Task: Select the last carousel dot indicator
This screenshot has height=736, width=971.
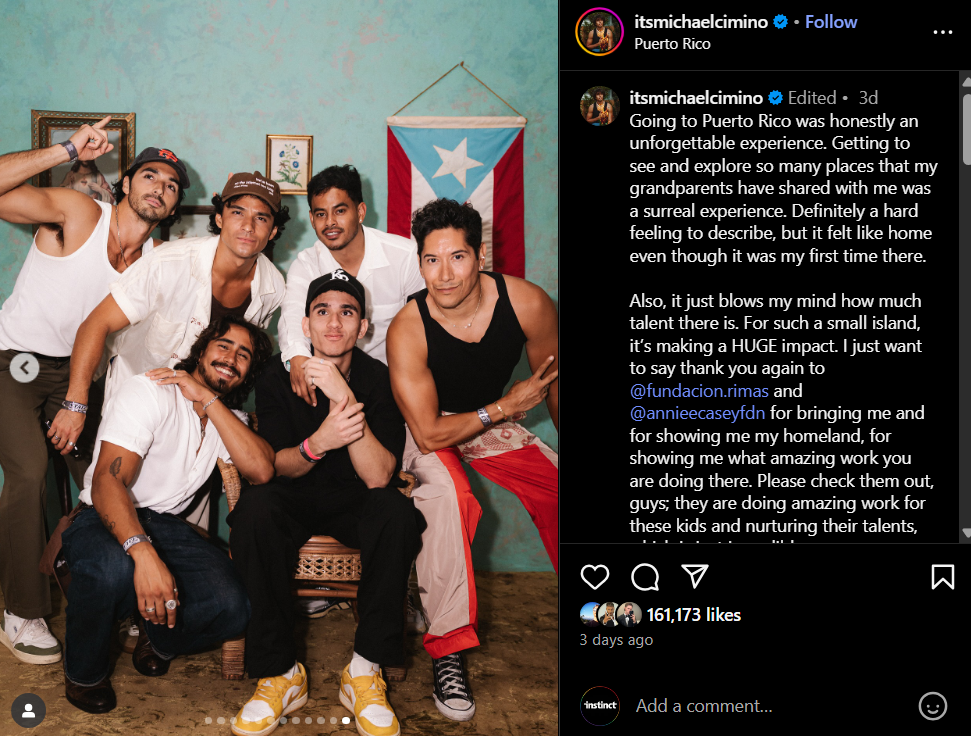Action: tap(346, 720)
